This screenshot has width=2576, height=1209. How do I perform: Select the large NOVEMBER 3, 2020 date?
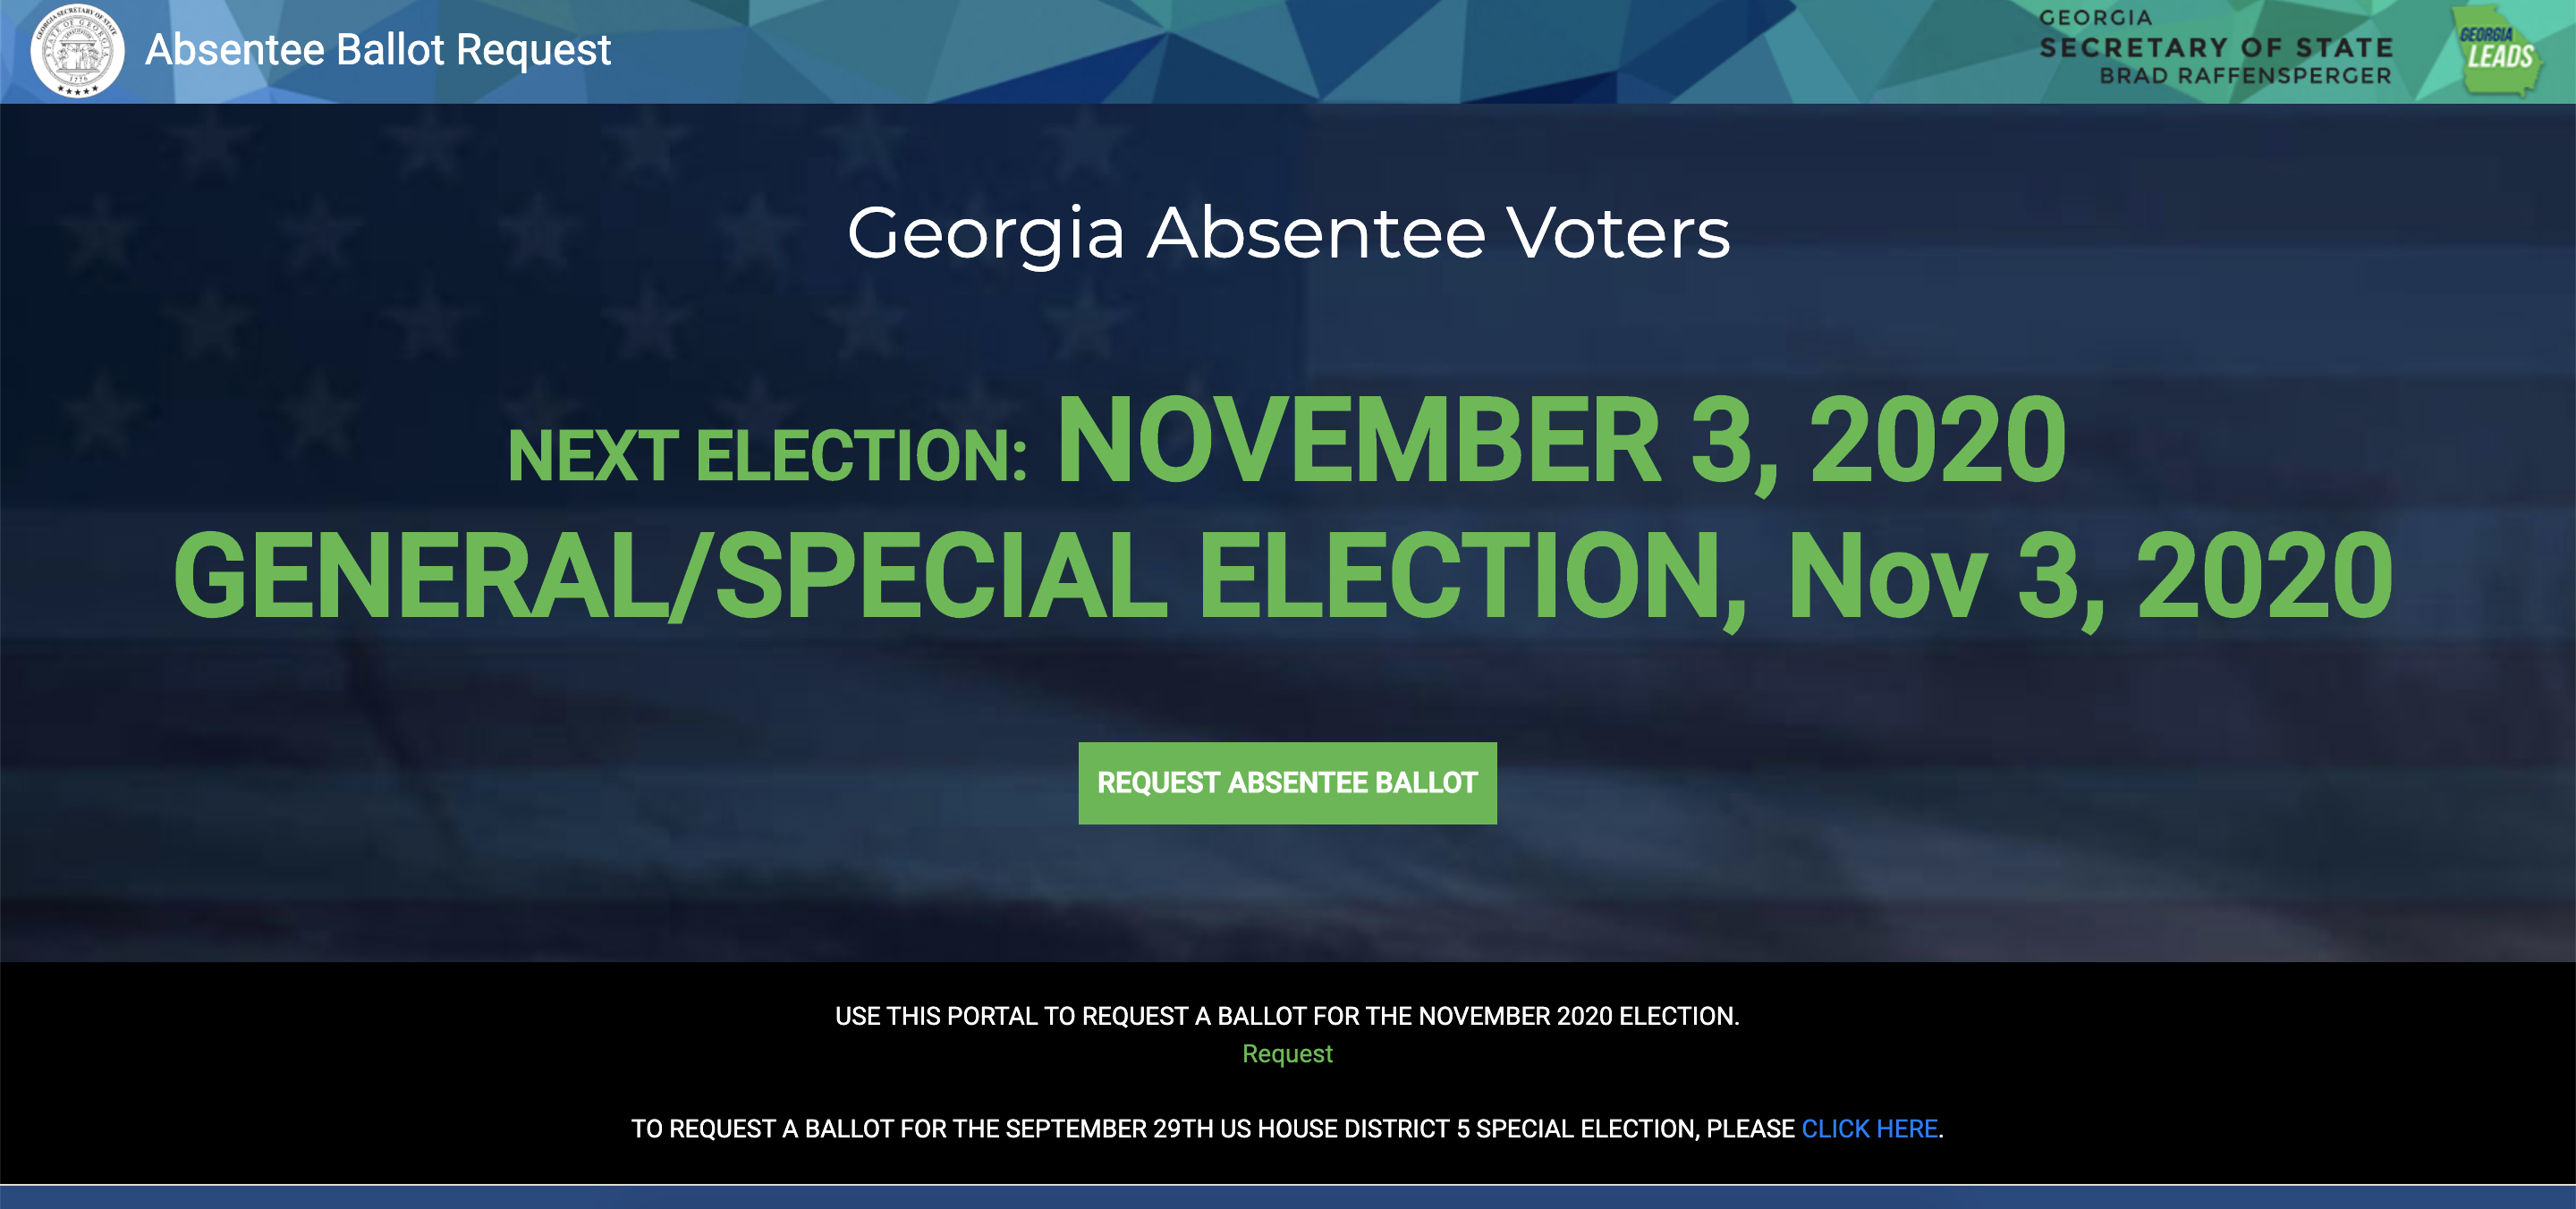point(1561,440)
